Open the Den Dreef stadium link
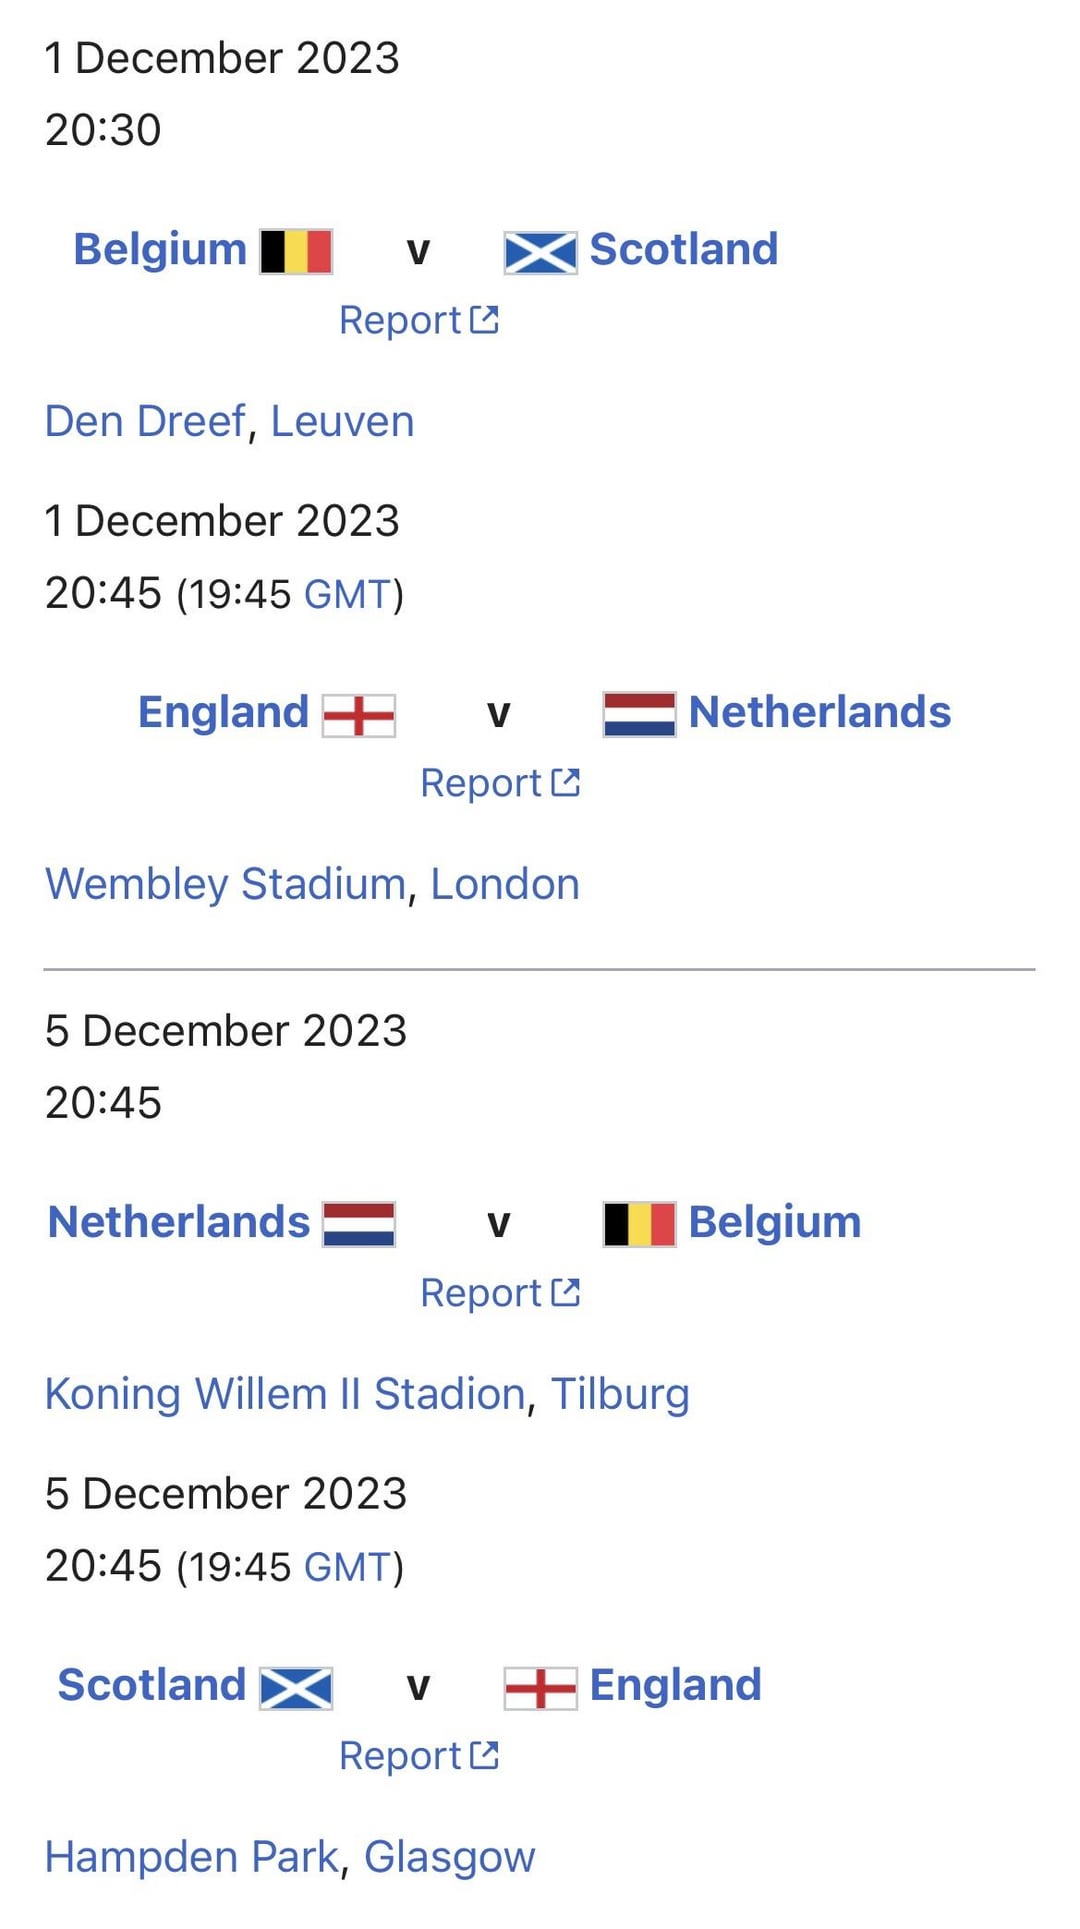 pos(145,422)
